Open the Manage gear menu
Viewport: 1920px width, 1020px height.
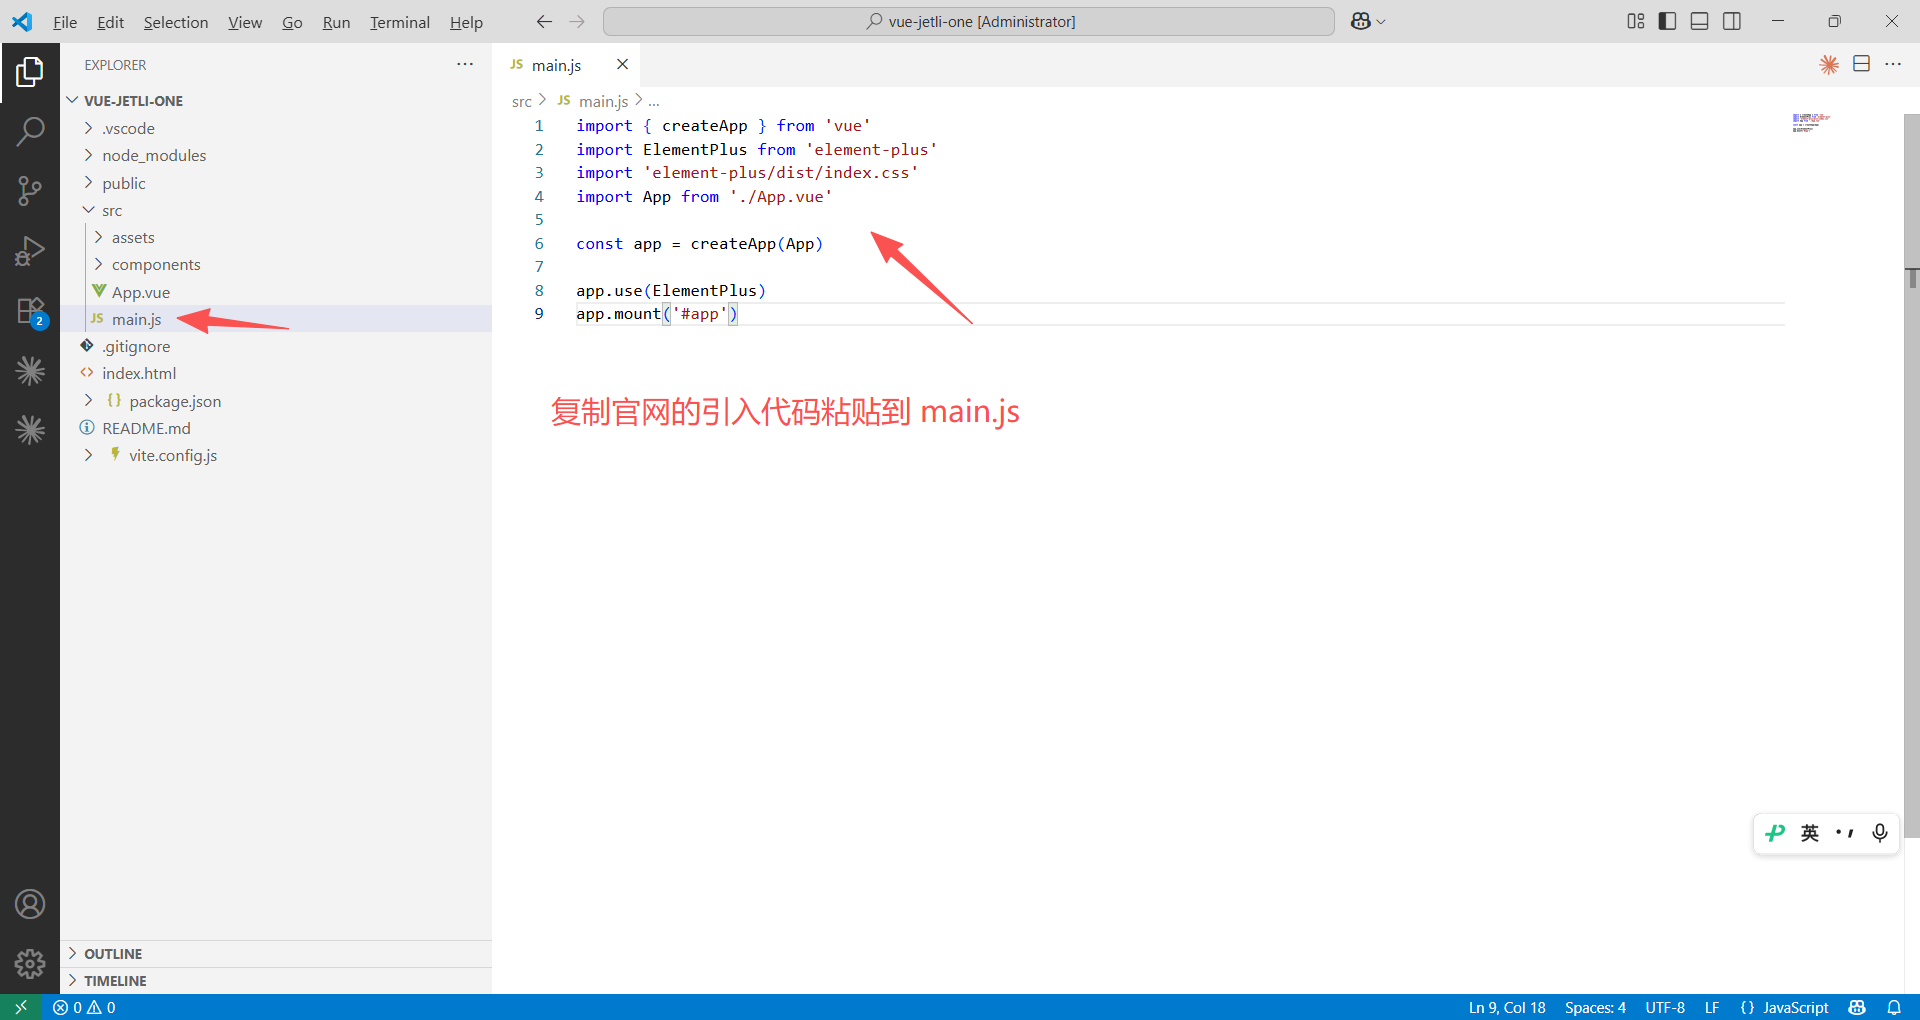tap(30, 963)
